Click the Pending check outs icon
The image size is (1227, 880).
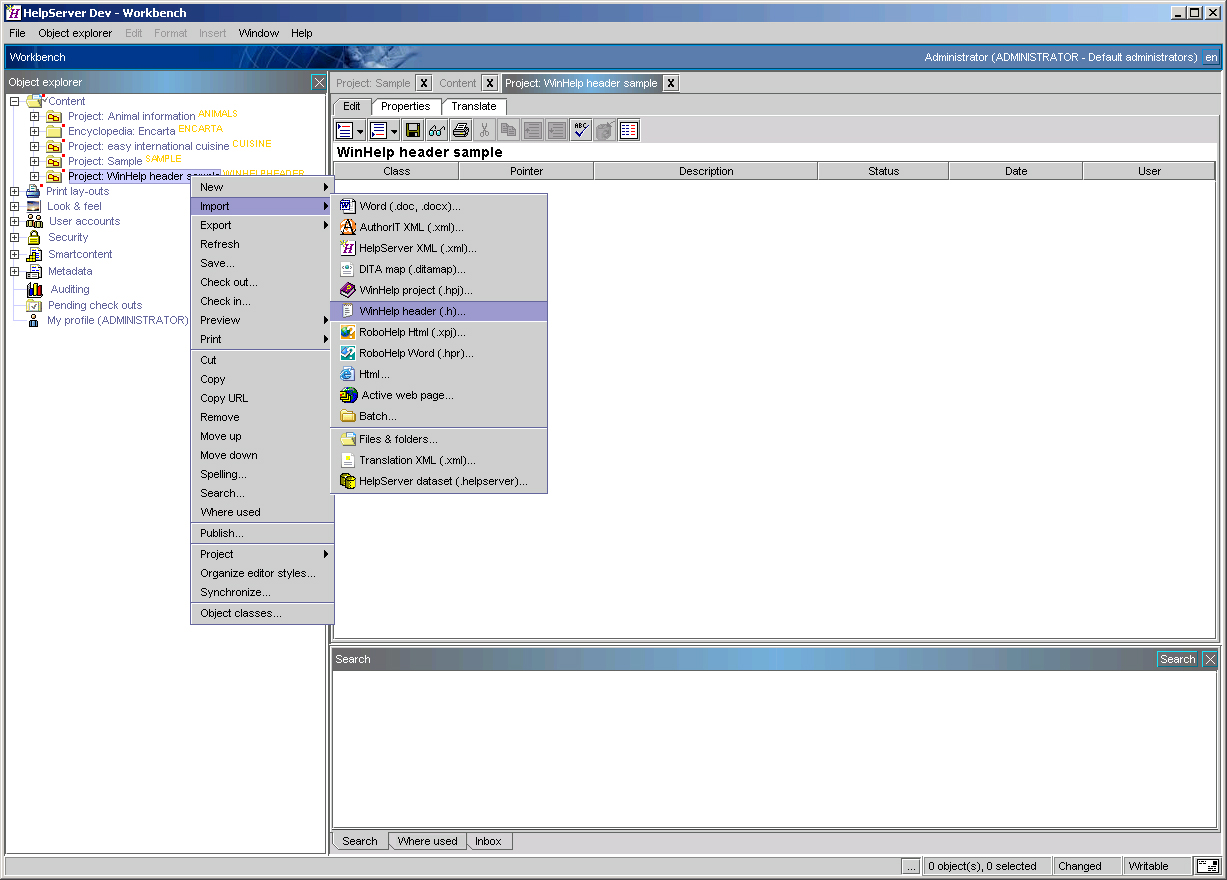point(35,305)
